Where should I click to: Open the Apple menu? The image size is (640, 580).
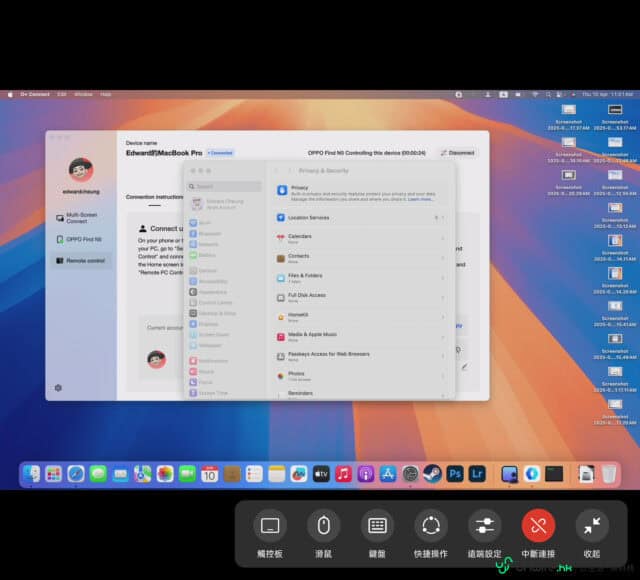tap(10, 94)
